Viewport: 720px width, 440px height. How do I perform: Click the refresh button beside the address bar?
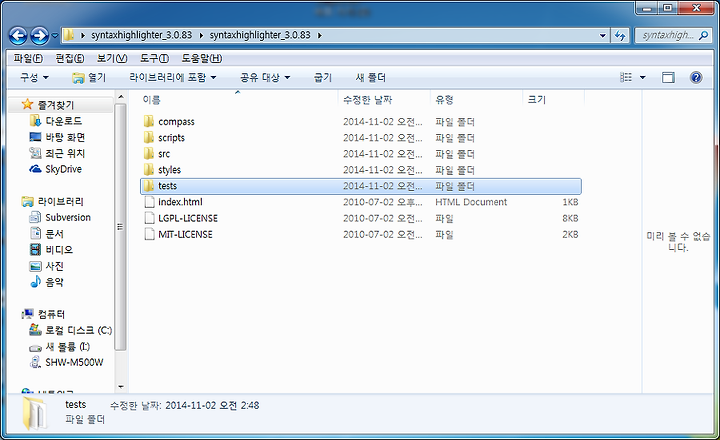(x=620, y=35)
